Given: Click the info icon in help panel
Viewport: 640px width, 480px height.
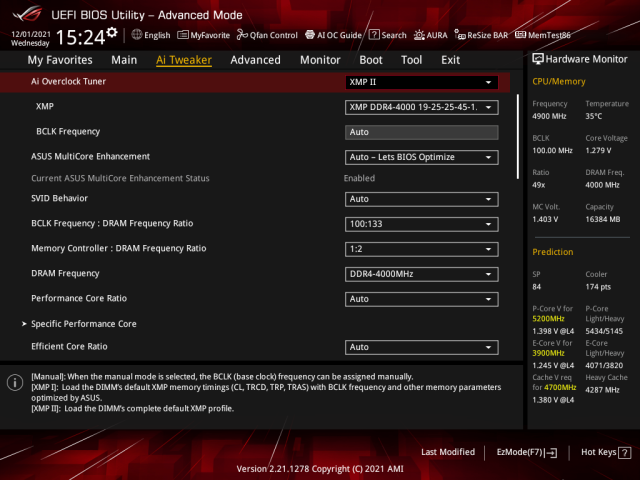Looking at the screenshot, I should tap(15, 382).
